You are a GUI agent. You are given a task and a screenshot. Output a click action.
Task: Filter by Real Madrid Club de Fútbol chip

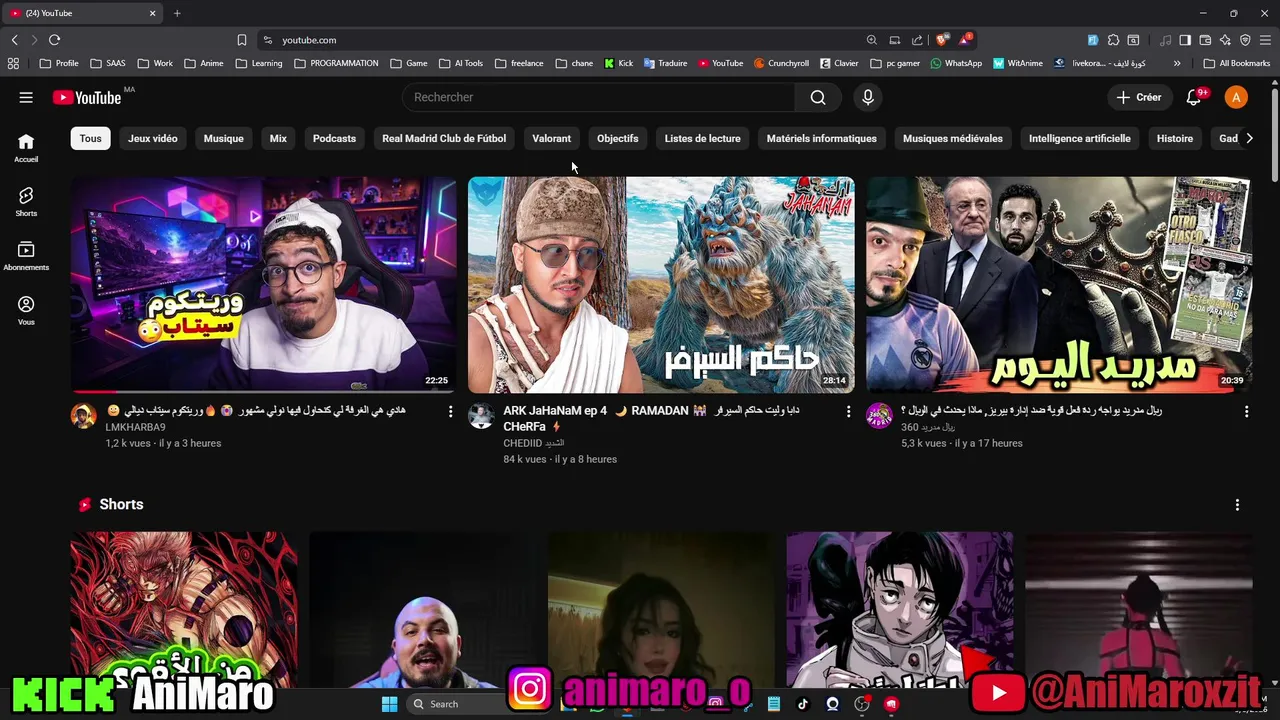tap(444, 138)
